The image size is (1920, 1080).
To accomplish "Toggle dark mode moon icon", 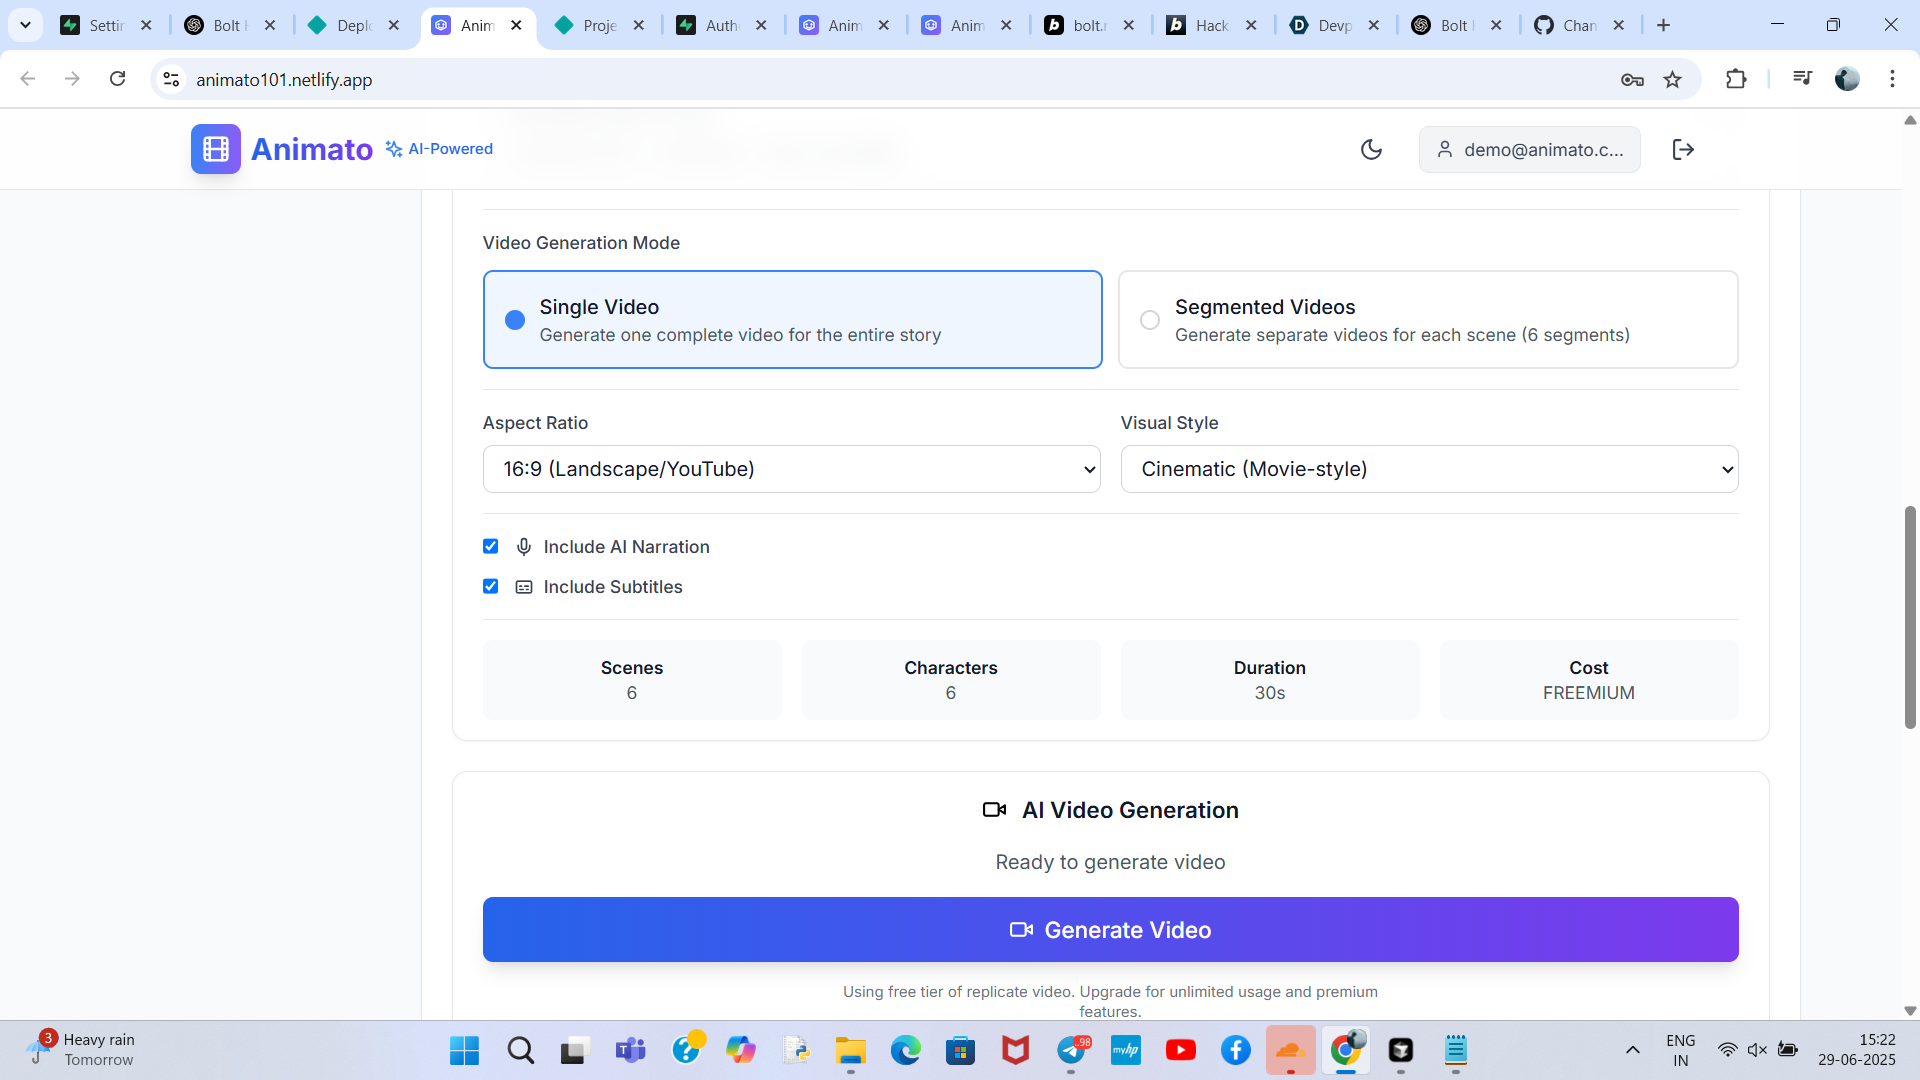I will point(1371,149).
